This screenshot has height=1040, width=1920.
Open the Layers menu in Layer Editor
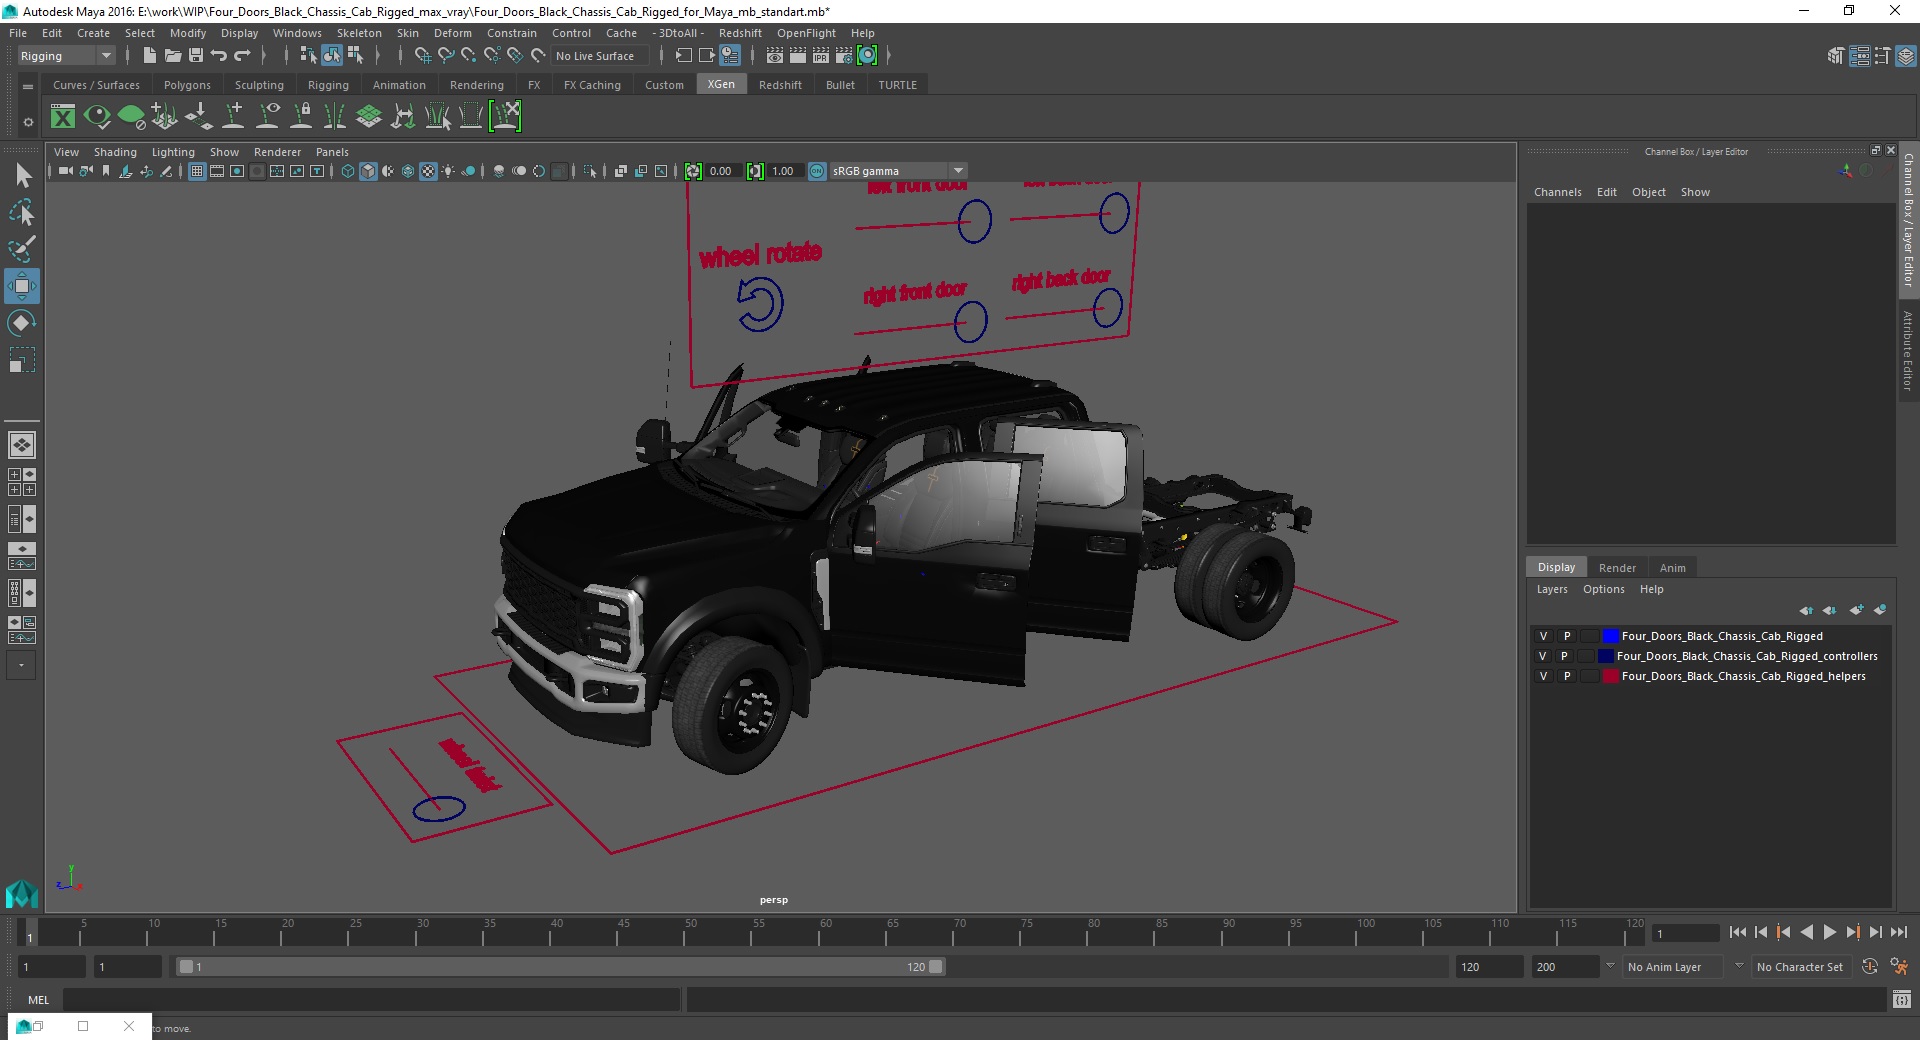(1552, 589)
